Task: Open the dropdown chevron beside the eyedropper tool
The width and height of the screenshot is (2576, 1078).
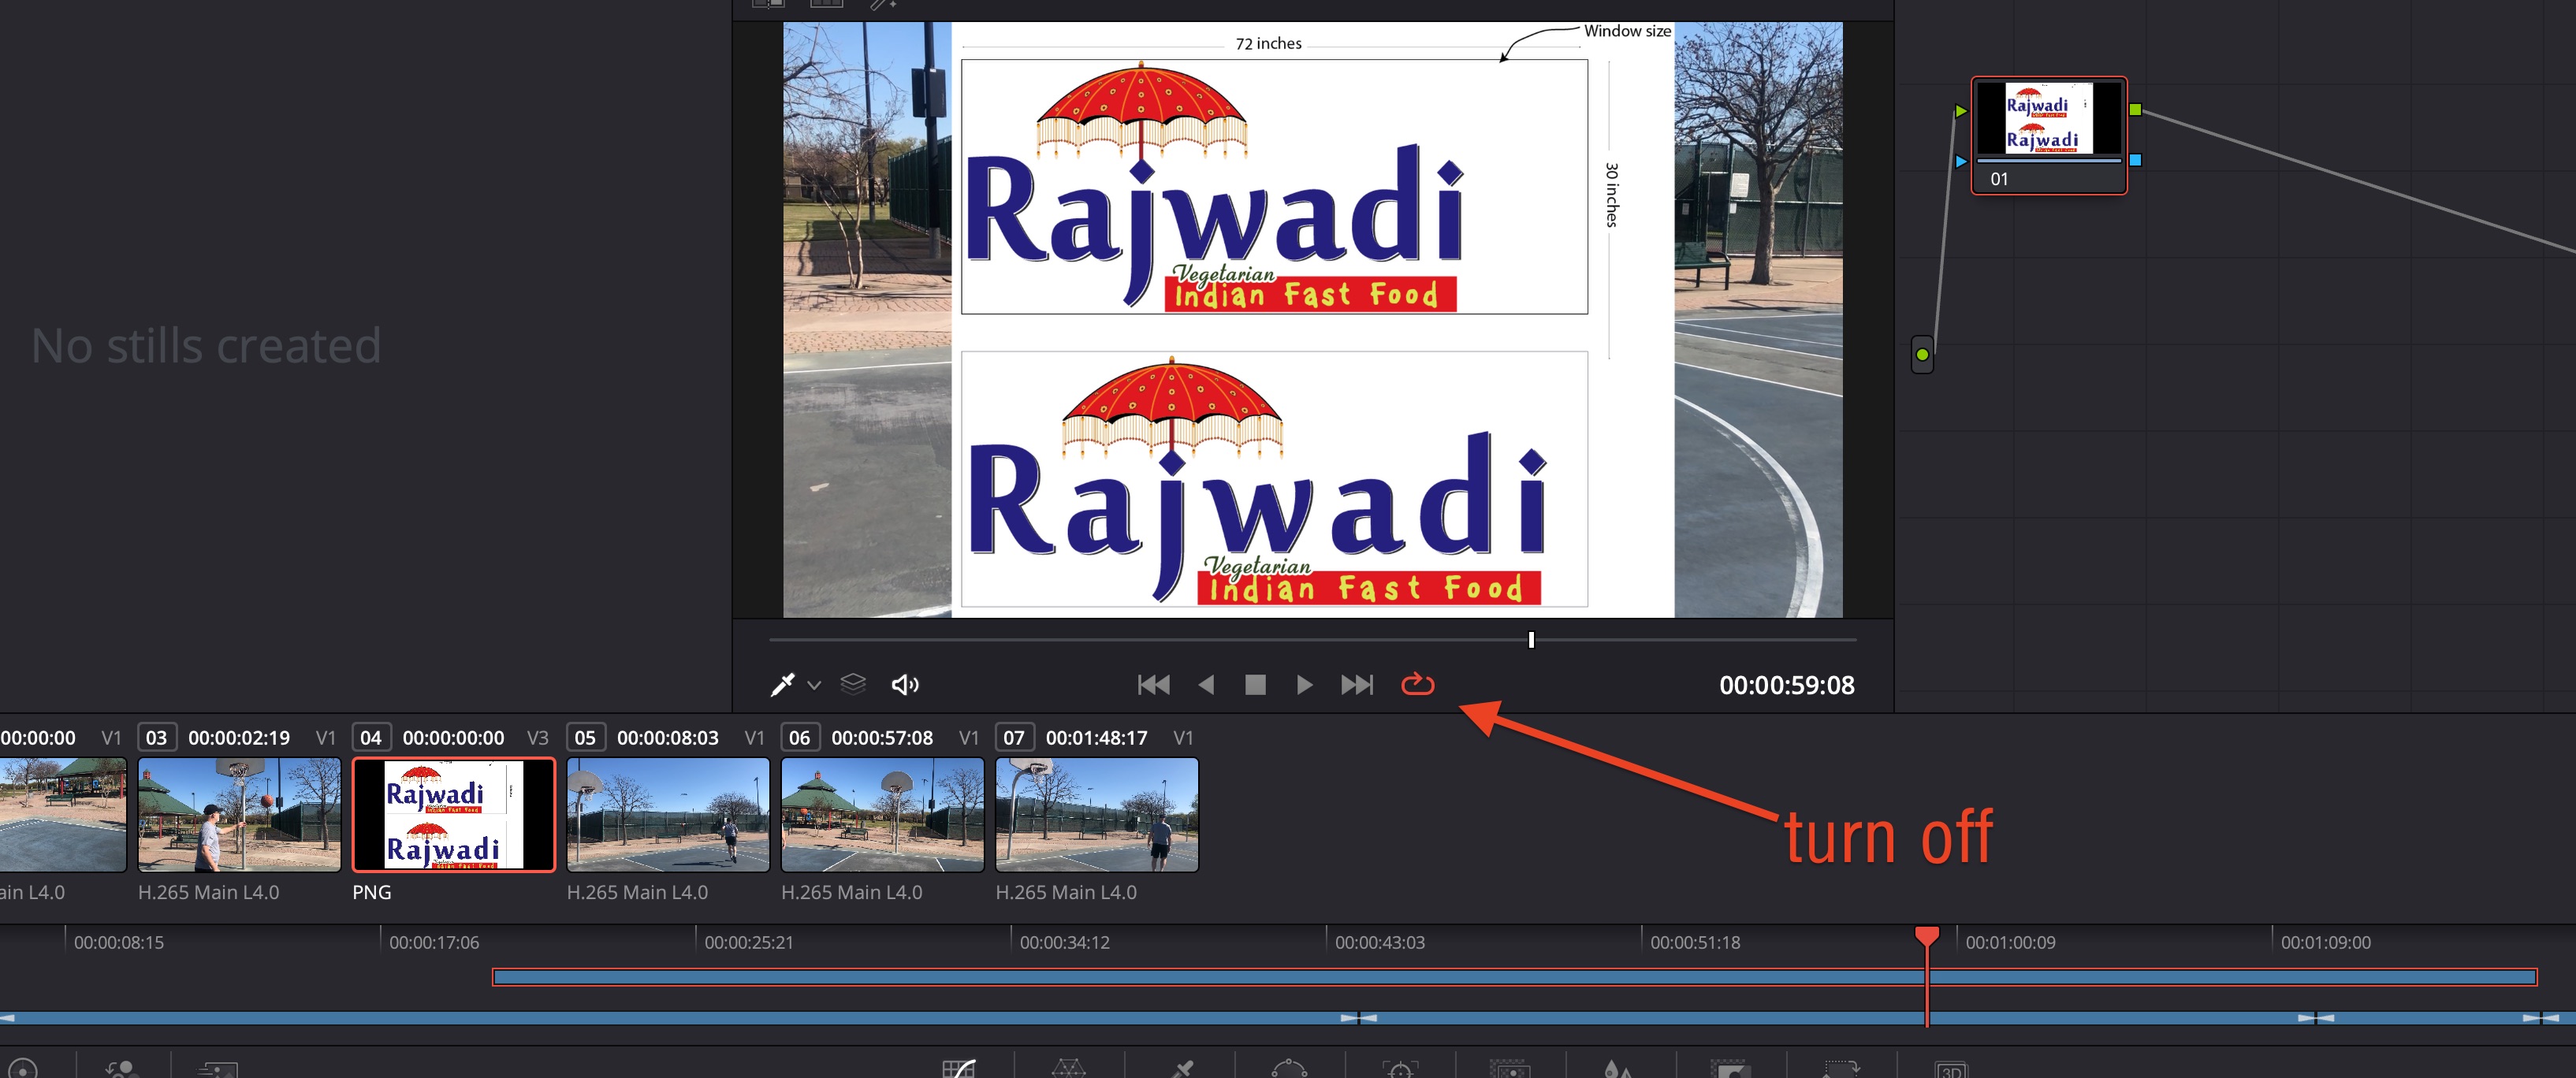Action: point(814,686)
